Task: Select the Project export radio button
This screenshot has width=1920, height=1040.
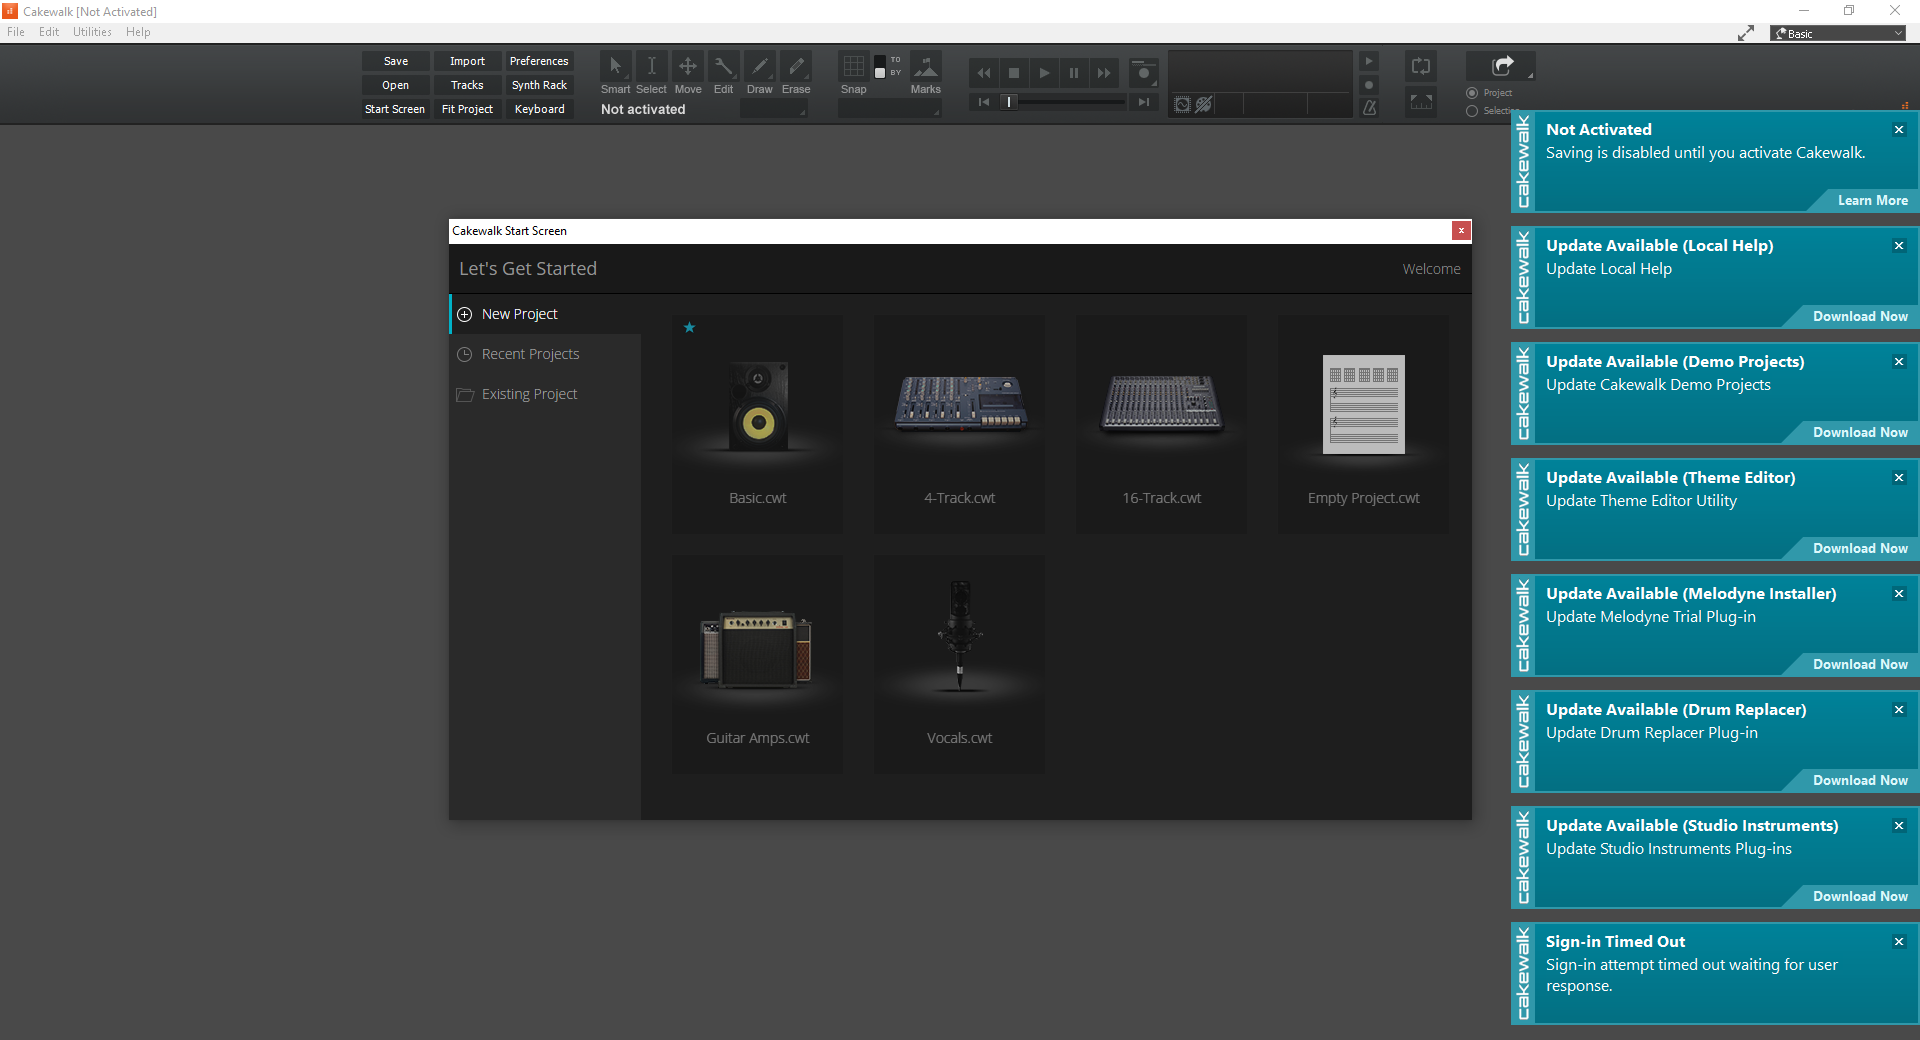Action: 1472,93
